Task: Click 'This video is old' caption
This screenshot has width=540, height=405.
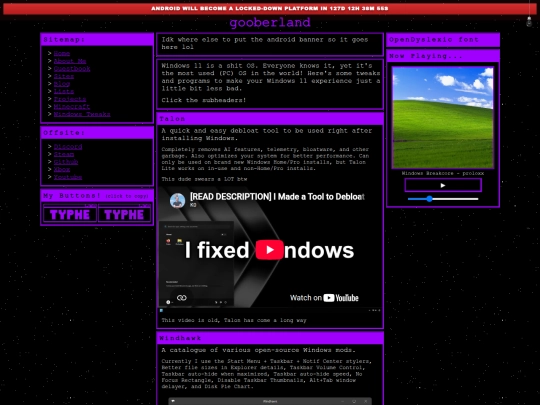Action: 234,320
